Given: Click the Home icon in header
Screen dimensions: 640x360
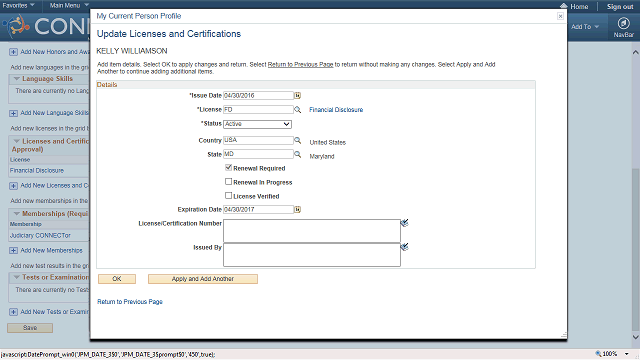Looking at the screenshot, I should click(564, 6).
